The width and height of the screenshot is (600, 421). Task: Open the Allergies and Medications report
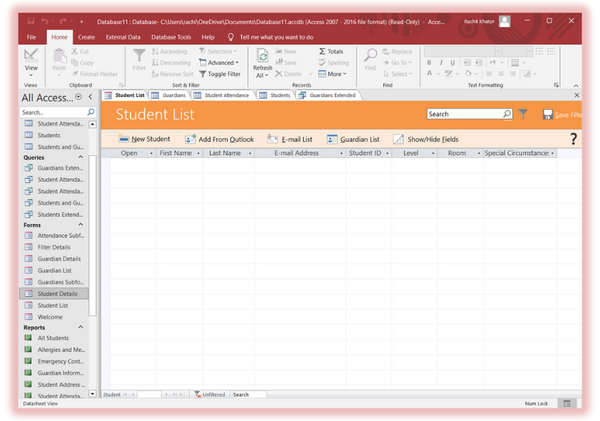click(54, 350)
